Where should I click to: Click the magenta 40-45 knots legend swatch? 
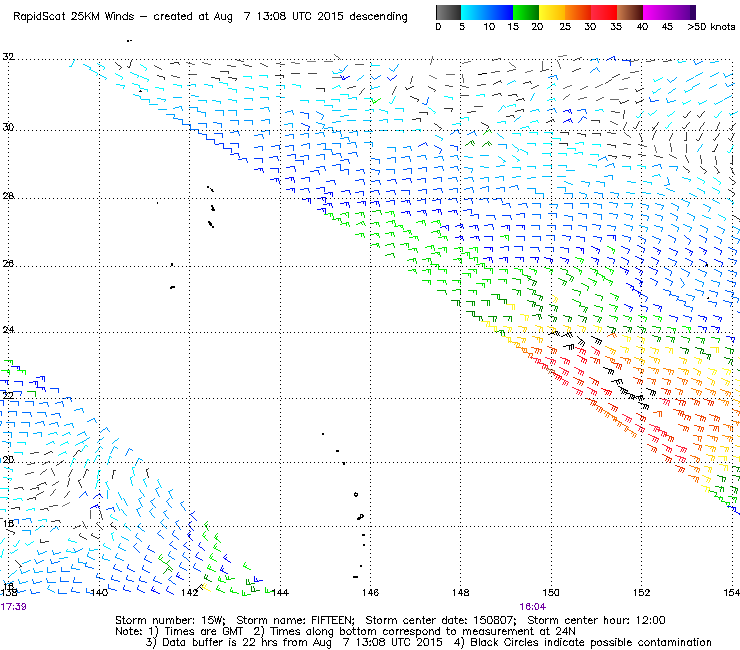click(656, 12)
